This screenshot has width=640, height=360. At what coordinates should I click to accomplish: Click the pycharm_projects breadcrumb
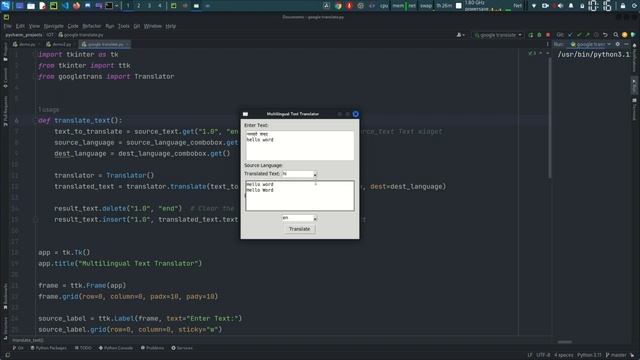[24, 35]
